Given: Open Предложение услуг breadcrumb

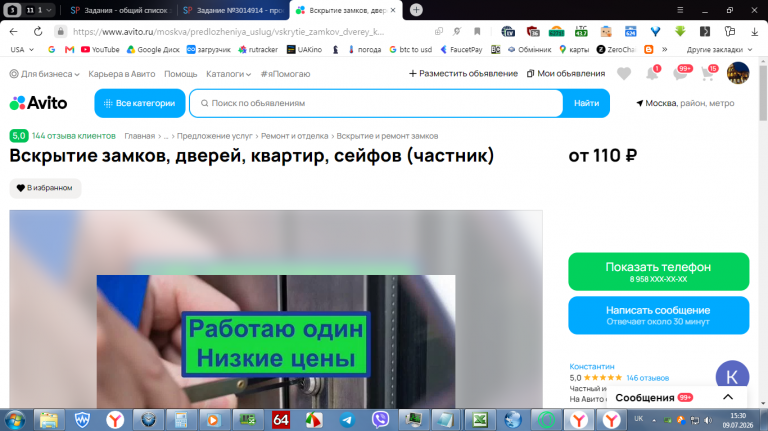Looking at the screenshot, I should click(215, 136).
